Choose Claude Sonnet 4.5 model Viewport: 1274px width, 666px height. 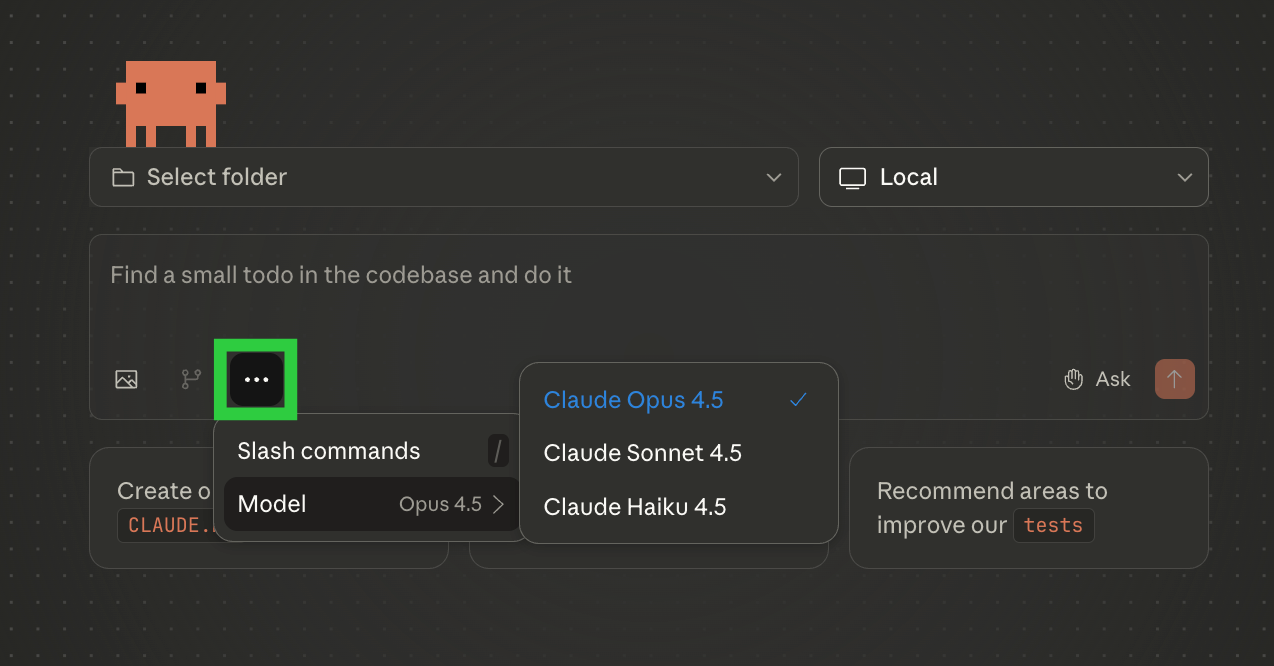[642, 453]
